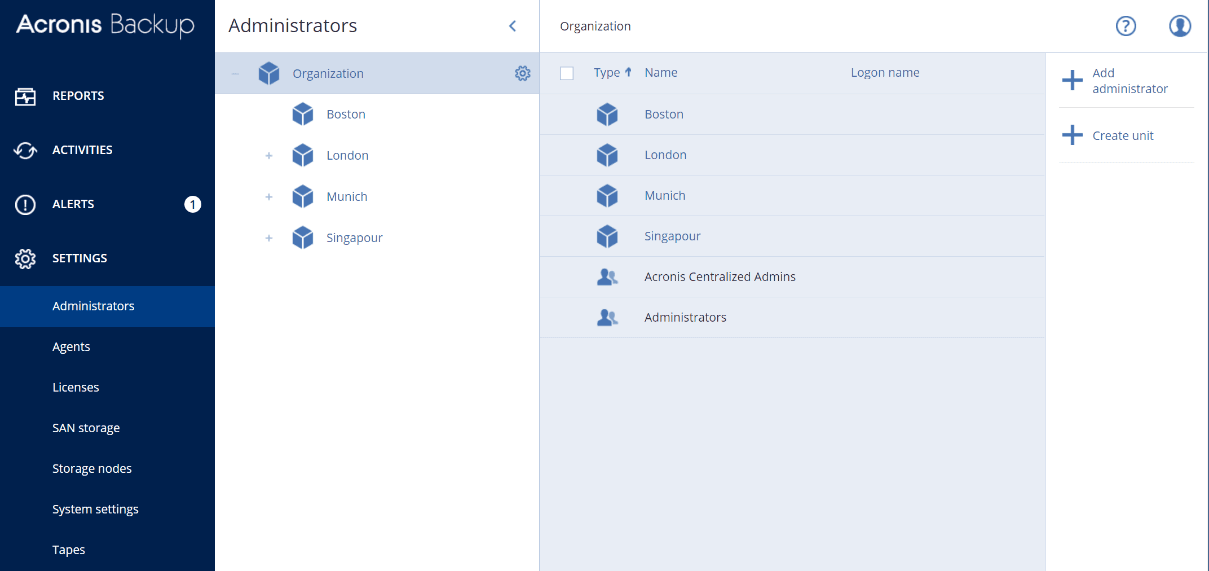Open the London link in table

pyautogui.click(x=665, y=155)
